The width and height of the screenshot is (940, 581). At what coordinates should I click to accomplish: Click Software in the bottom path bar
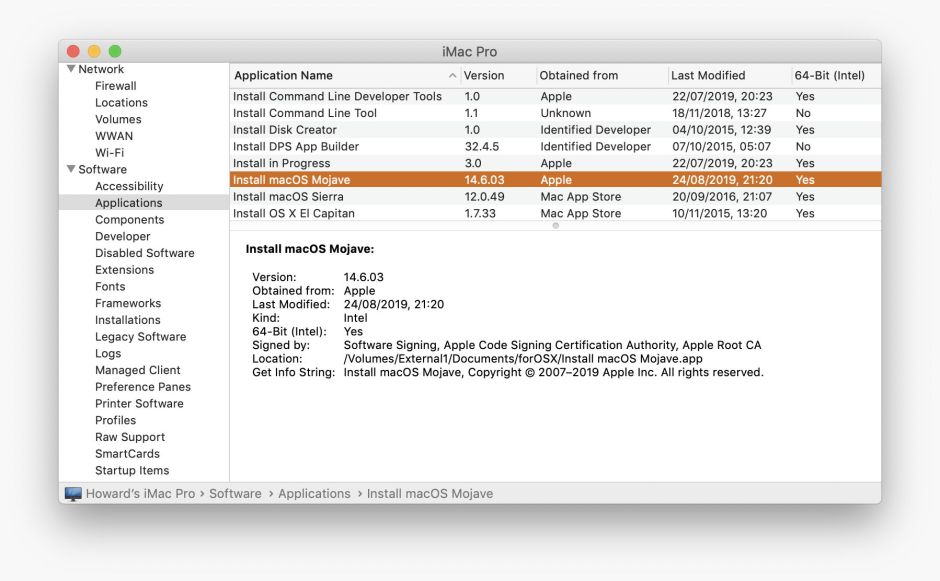tap(235, 494)
